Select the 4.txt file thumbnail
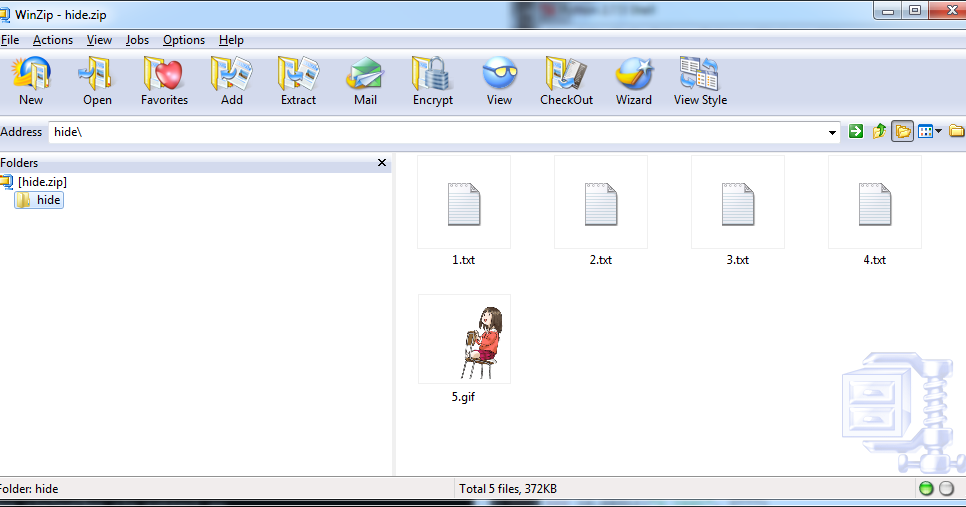 (875, 202)
